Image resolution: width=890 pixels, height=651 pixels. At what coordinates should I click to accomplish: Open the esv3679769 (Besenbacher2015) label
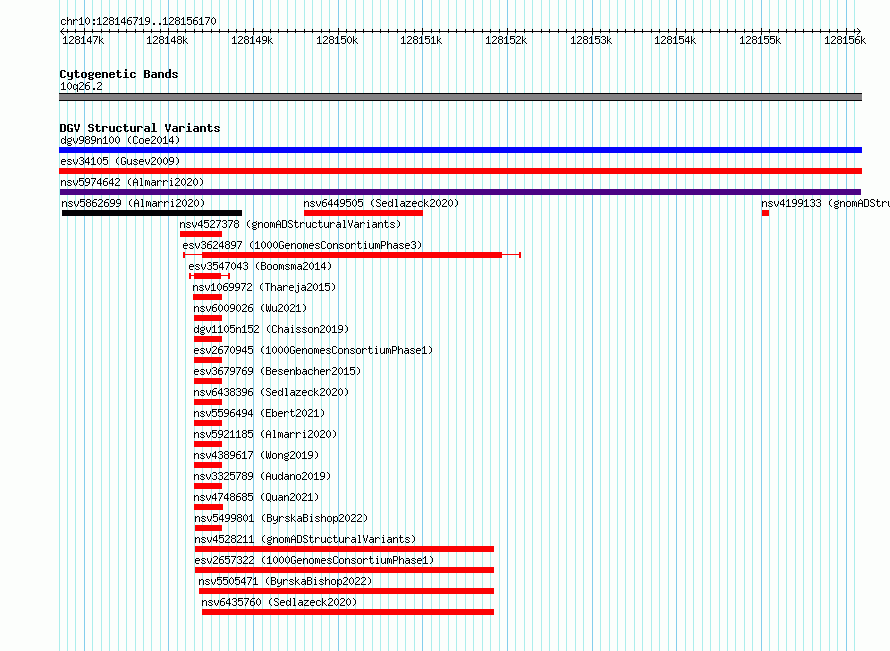coord(278,371)
